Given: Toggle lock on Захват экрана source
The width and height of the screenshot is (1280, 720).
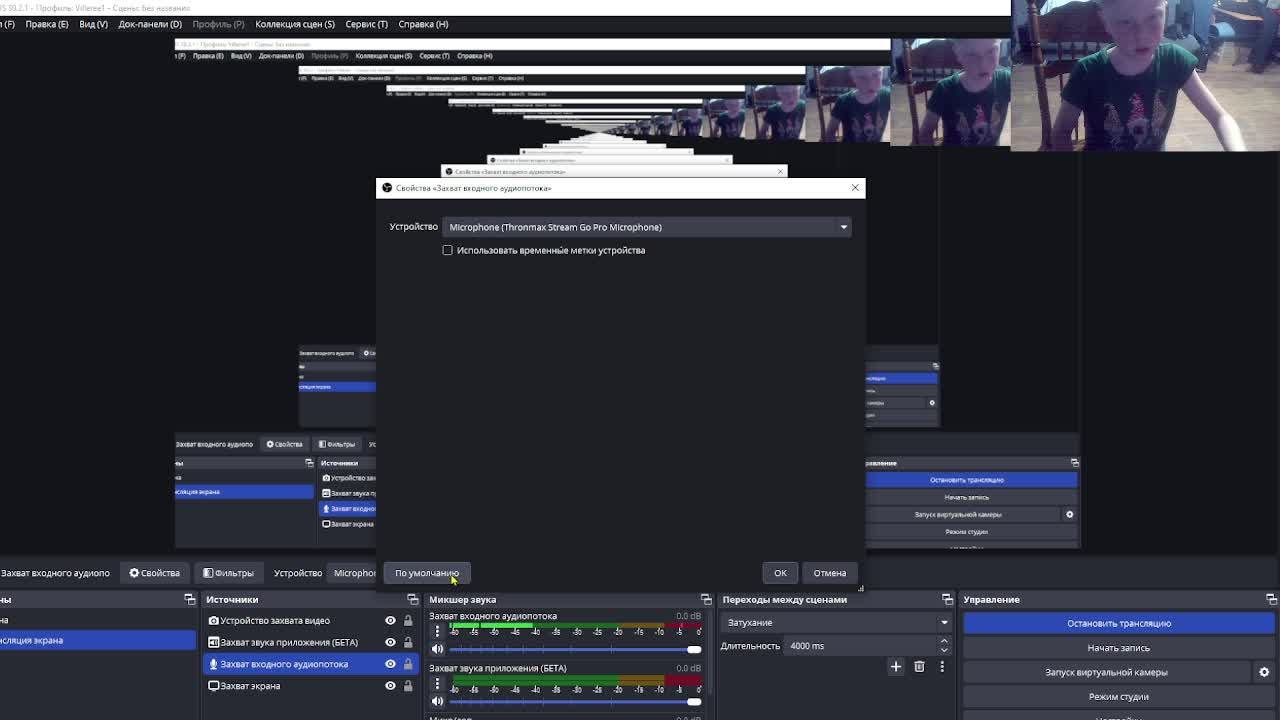Looking at the screenshot, I should (x=408, y=686).
